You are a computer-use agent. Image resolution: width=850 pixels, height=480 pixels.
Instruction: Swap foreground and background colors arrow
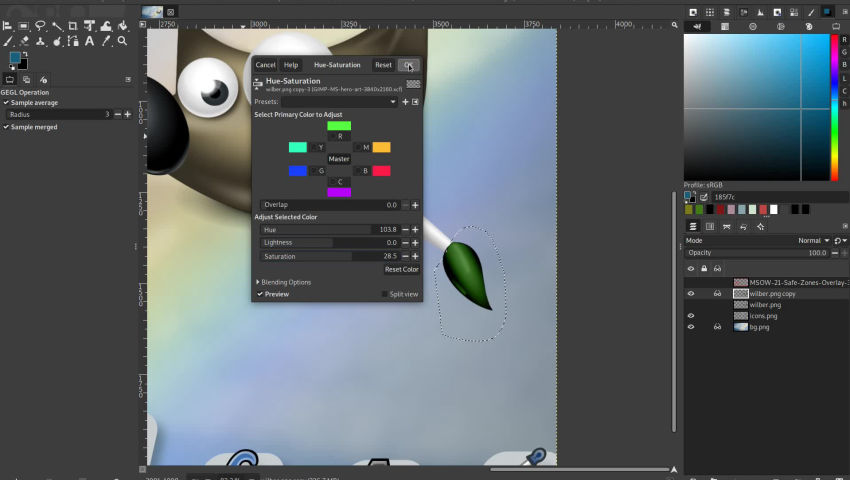[25, 55]
